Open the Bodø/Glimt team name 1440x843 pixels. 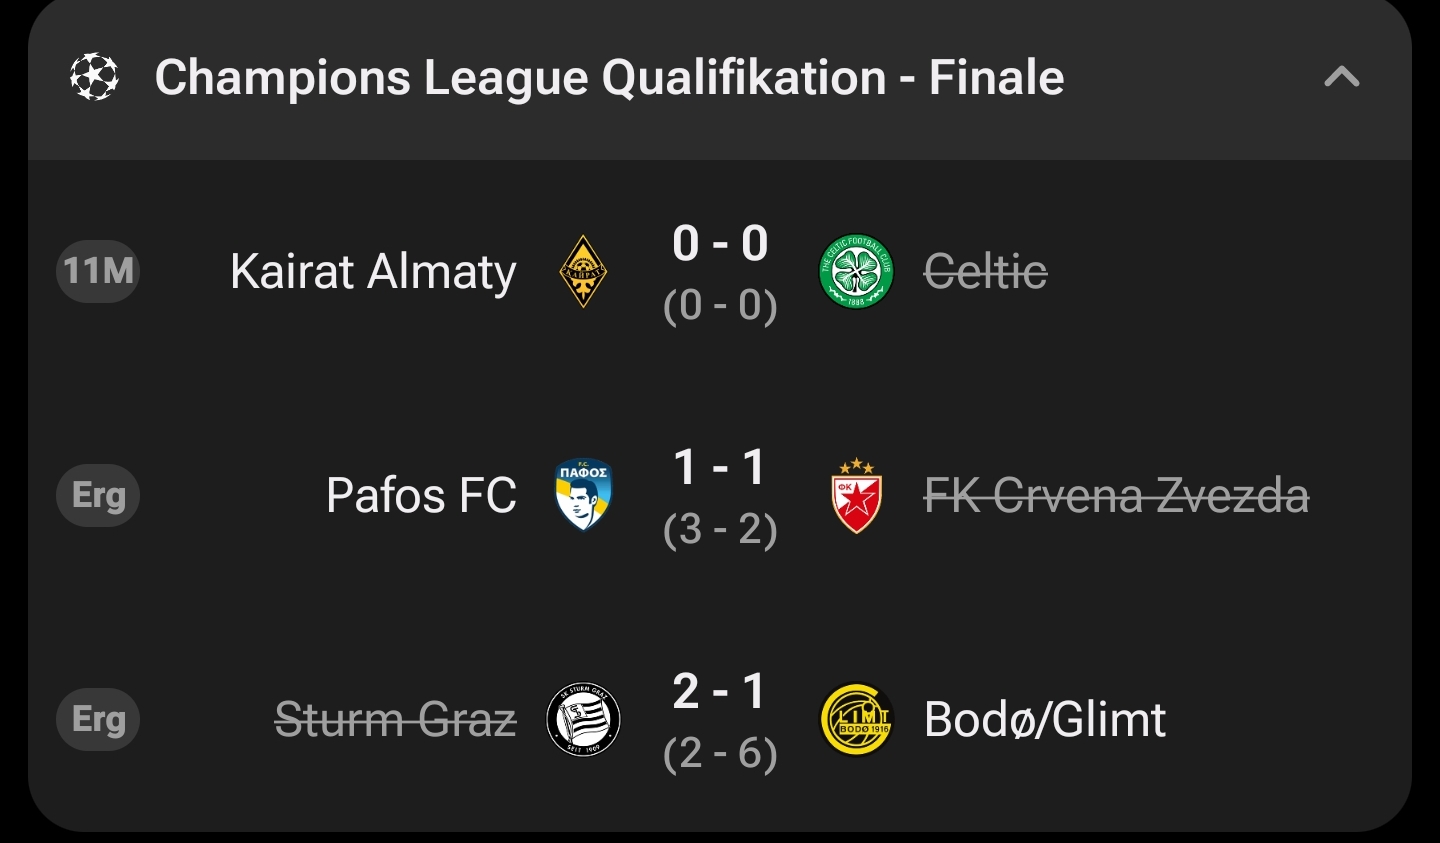(x=1045, y=720)
